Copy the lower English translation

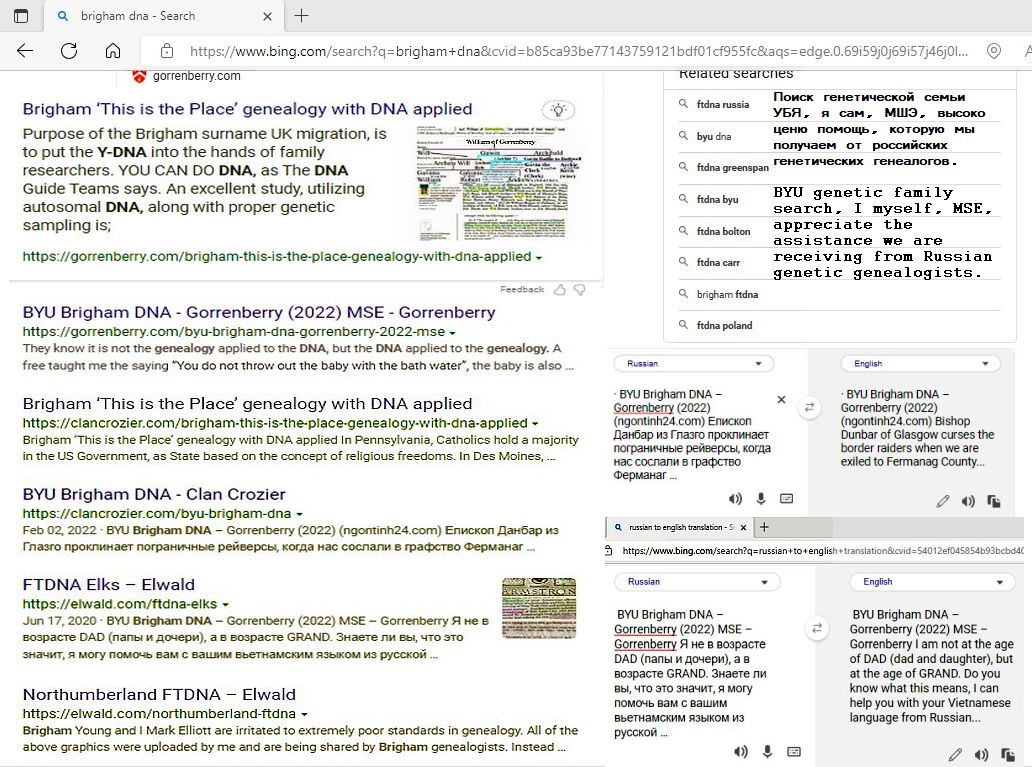click(1007, 754)
